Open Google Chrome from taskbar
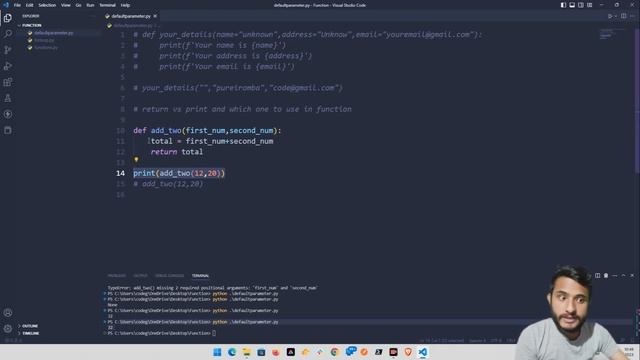Image resolution: width=640 pixels, height=360 pixels. tap(335, 352)
